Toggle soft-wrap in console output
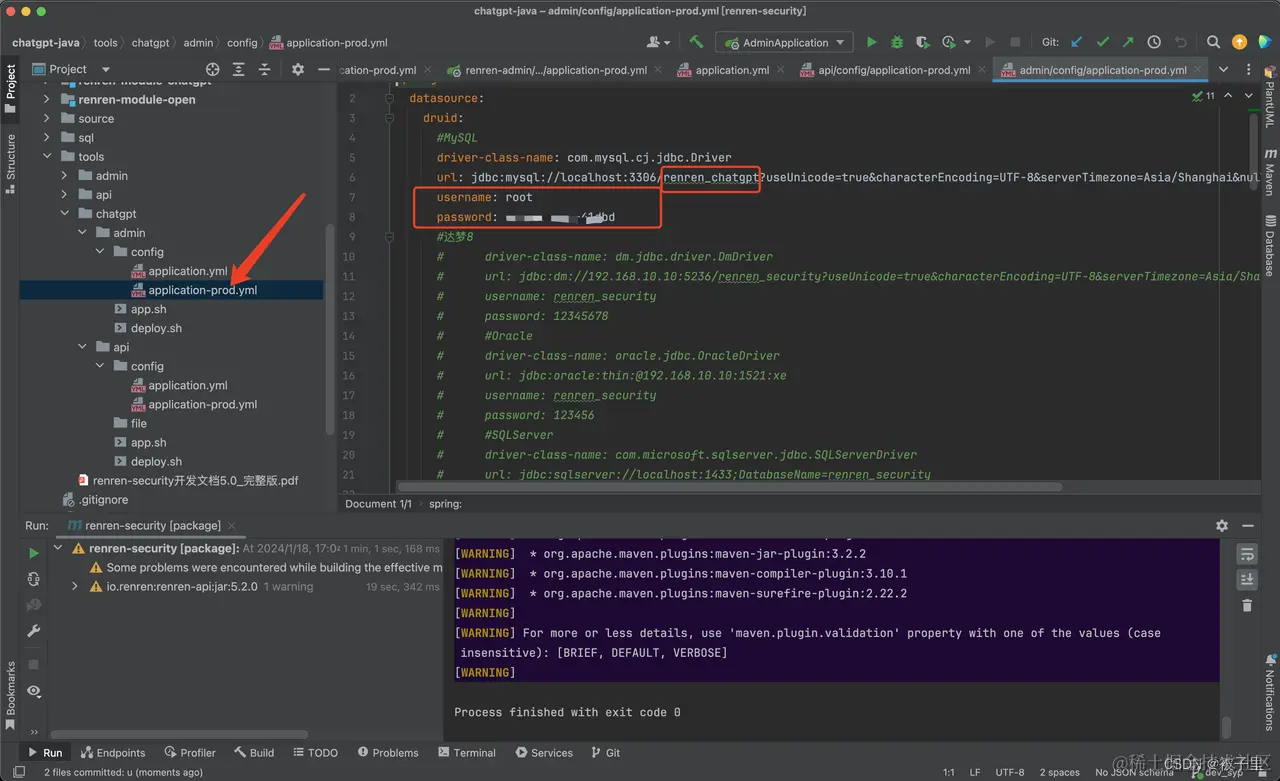 pos(1246,554)
